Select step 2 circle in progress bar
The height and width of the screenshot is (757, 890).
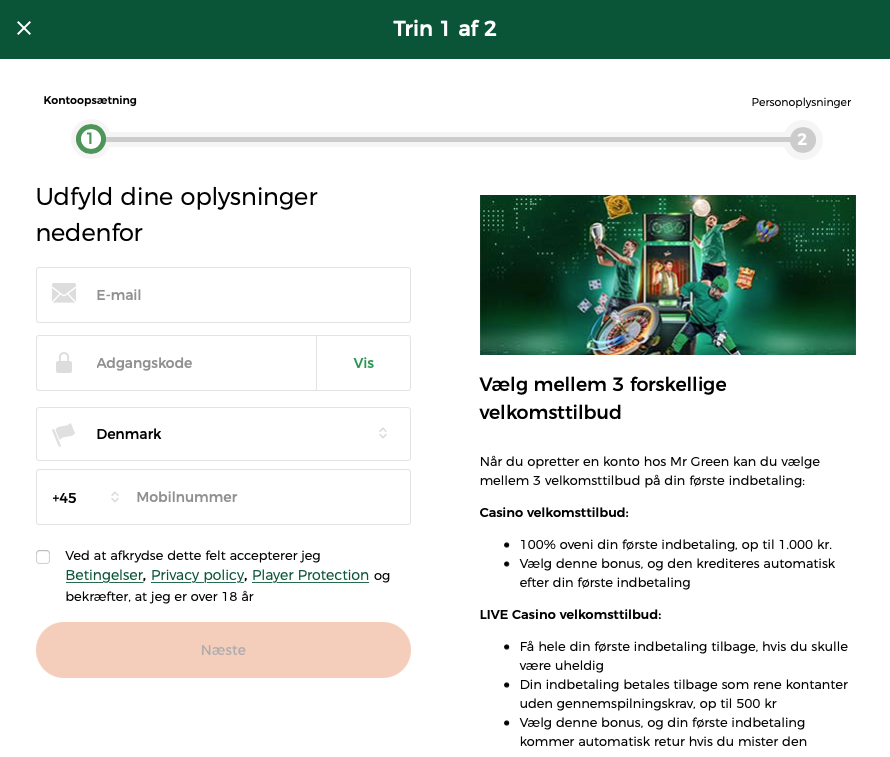pyautogui.click(x=802, y=139)
